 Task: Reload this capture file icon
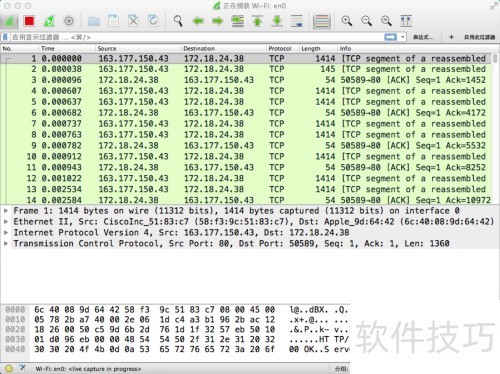[153, 21]
